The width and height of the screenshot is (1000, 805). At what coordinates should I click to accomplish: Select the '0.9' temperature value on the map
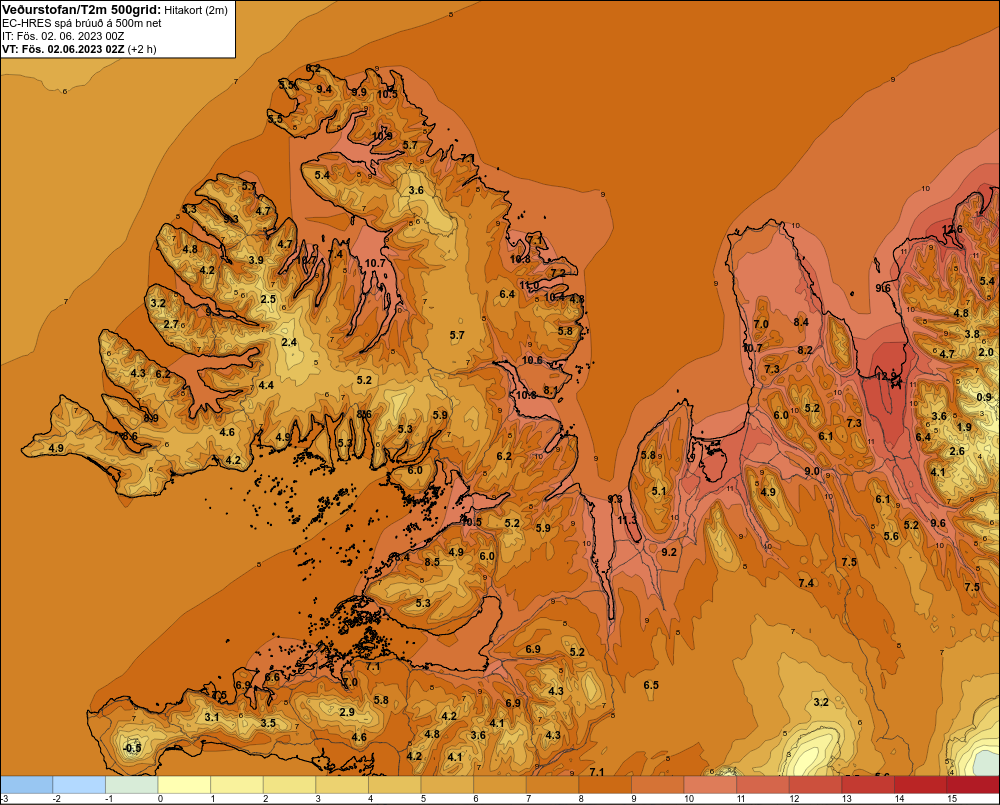point(984,397)
